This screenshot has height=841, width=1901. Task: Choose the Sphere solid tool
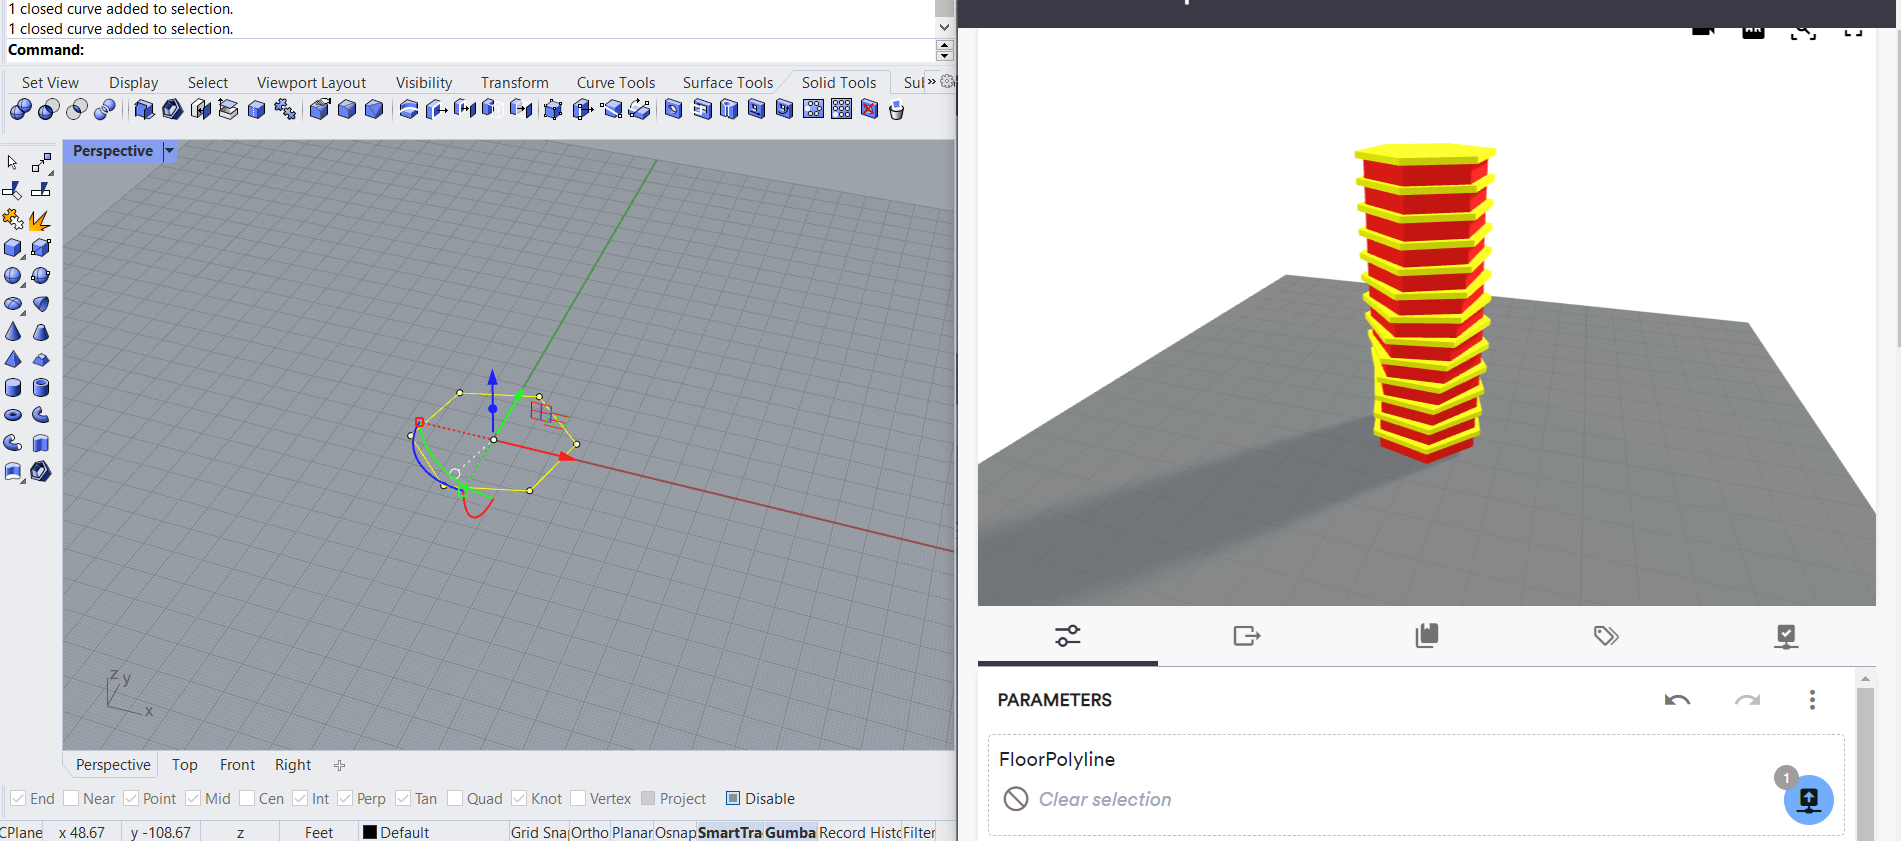coord(13,276)
